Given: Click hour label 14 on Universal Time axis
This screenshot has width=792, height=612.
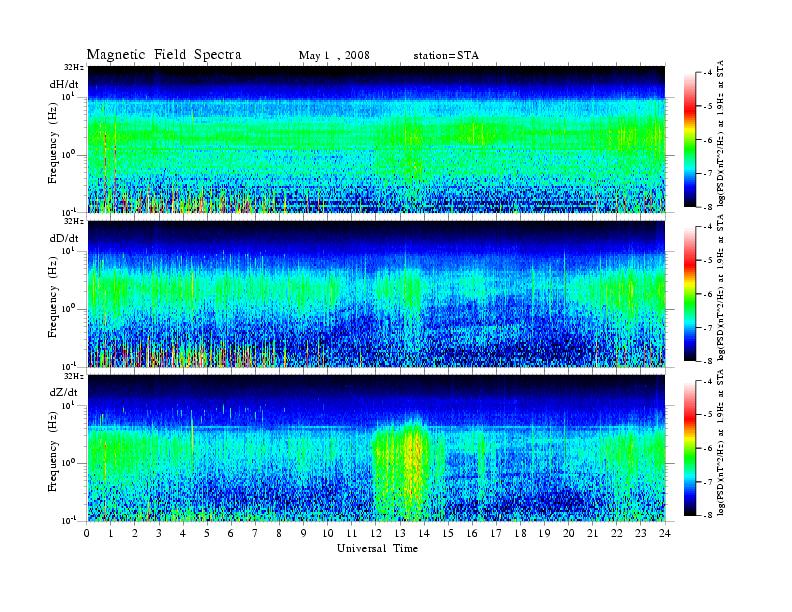Looking at the screenshot, I should click(424, 533).
